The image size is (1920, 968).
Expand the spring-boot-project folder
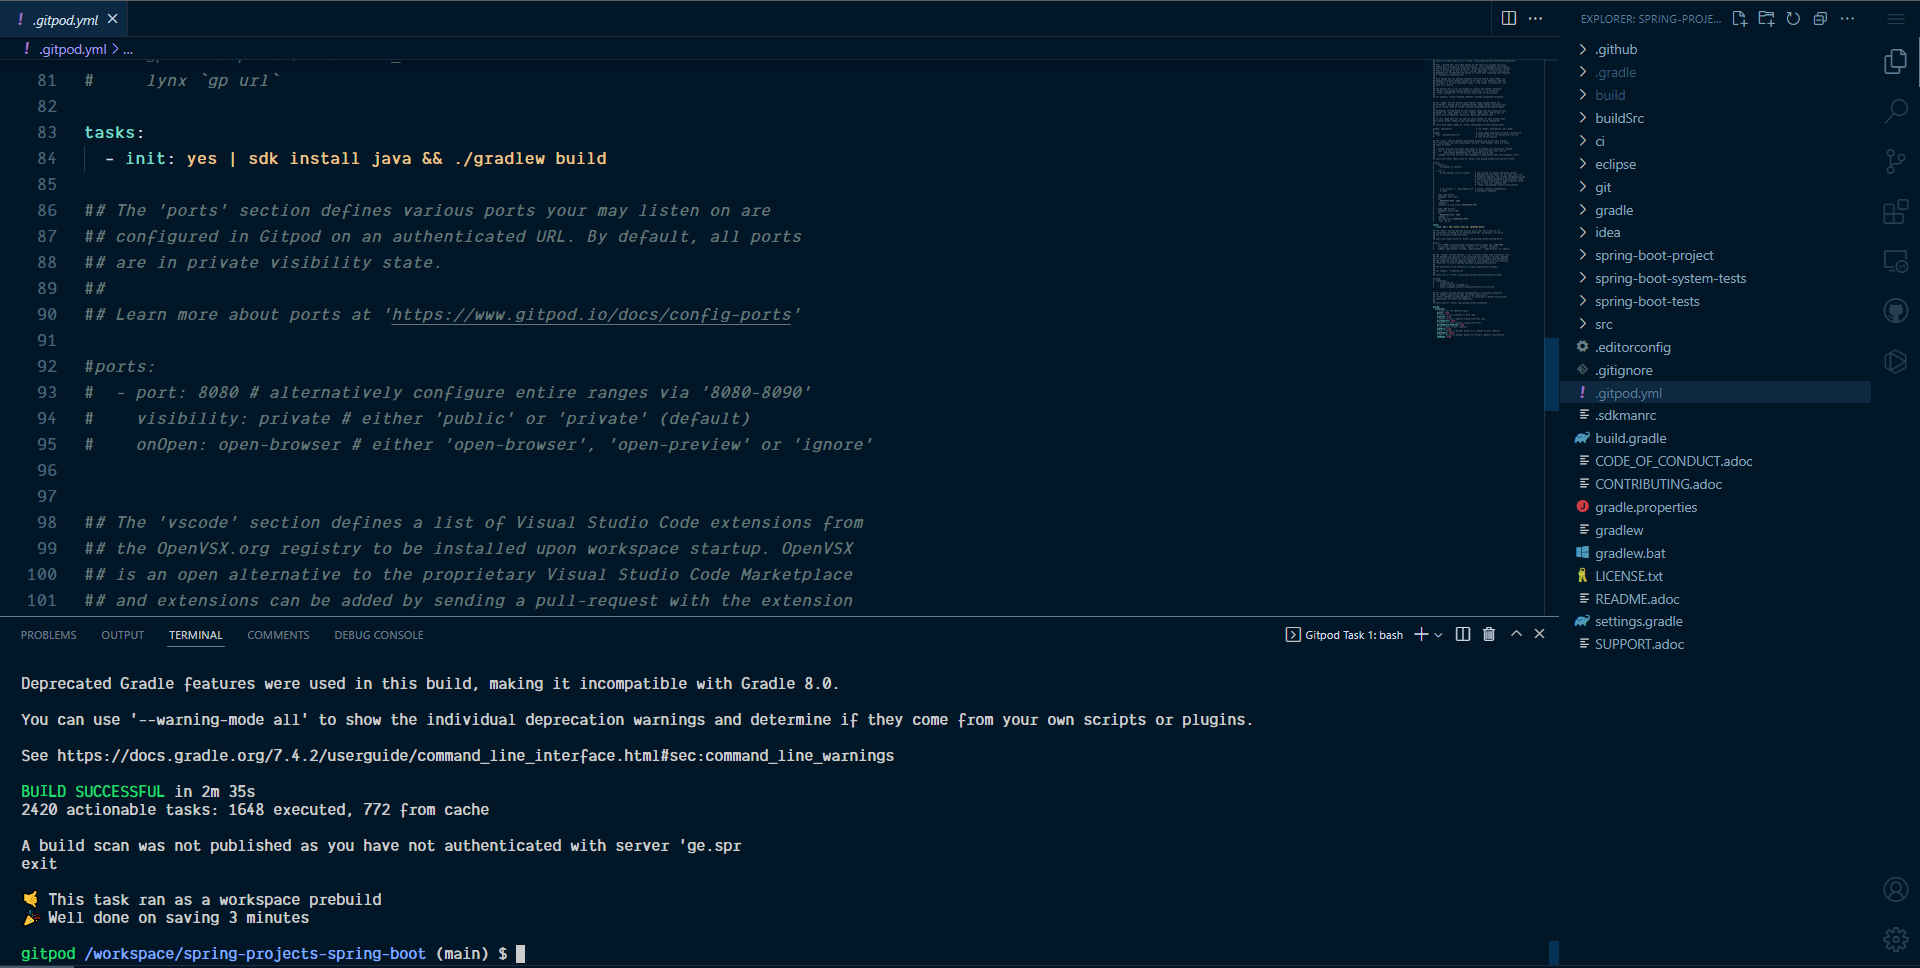[1653, 256]
